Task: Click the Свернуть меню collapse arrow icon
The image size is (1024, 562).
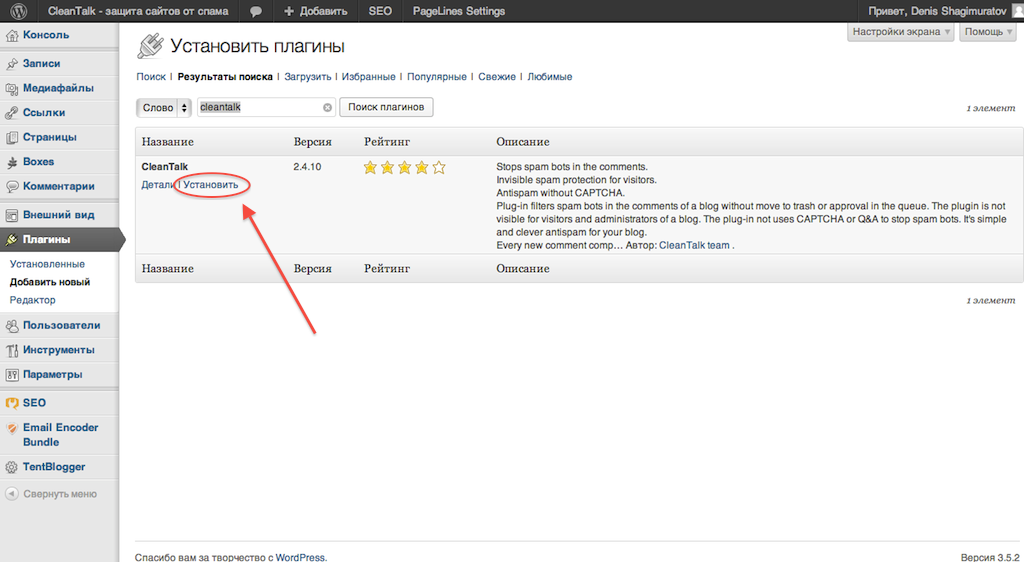Action: click(12, 493)
